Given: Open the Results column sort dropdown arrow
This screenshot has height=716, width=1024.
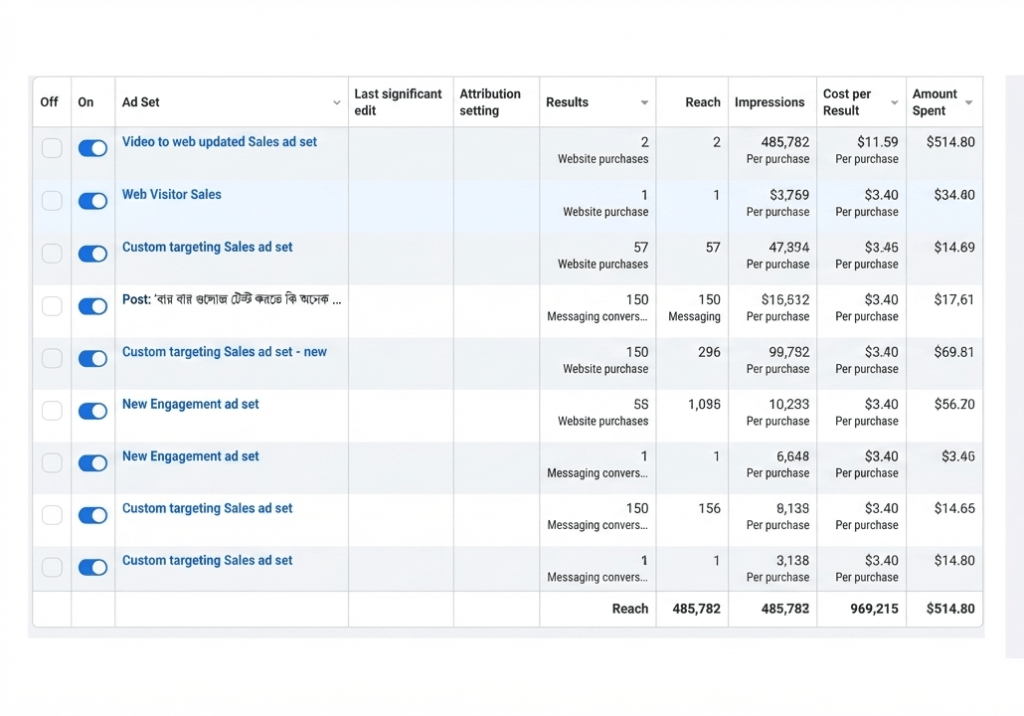Looking at the screenshot, I should coord(644,103).
